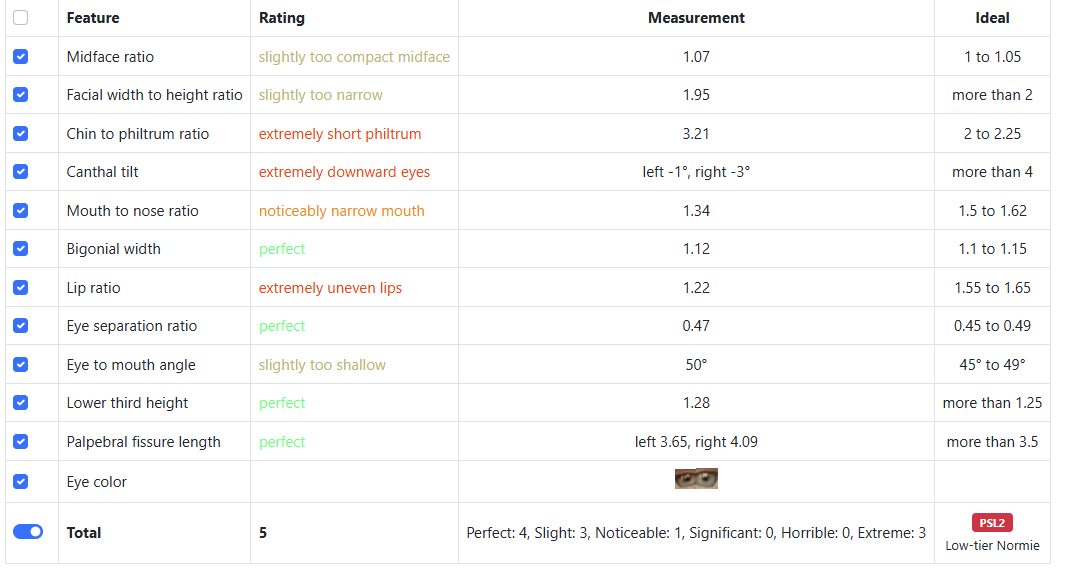The height and width of the screenshot is (573, 1083).
Task: Uncheck the Eye color checkbox
Action: click(x=21, y=481)
